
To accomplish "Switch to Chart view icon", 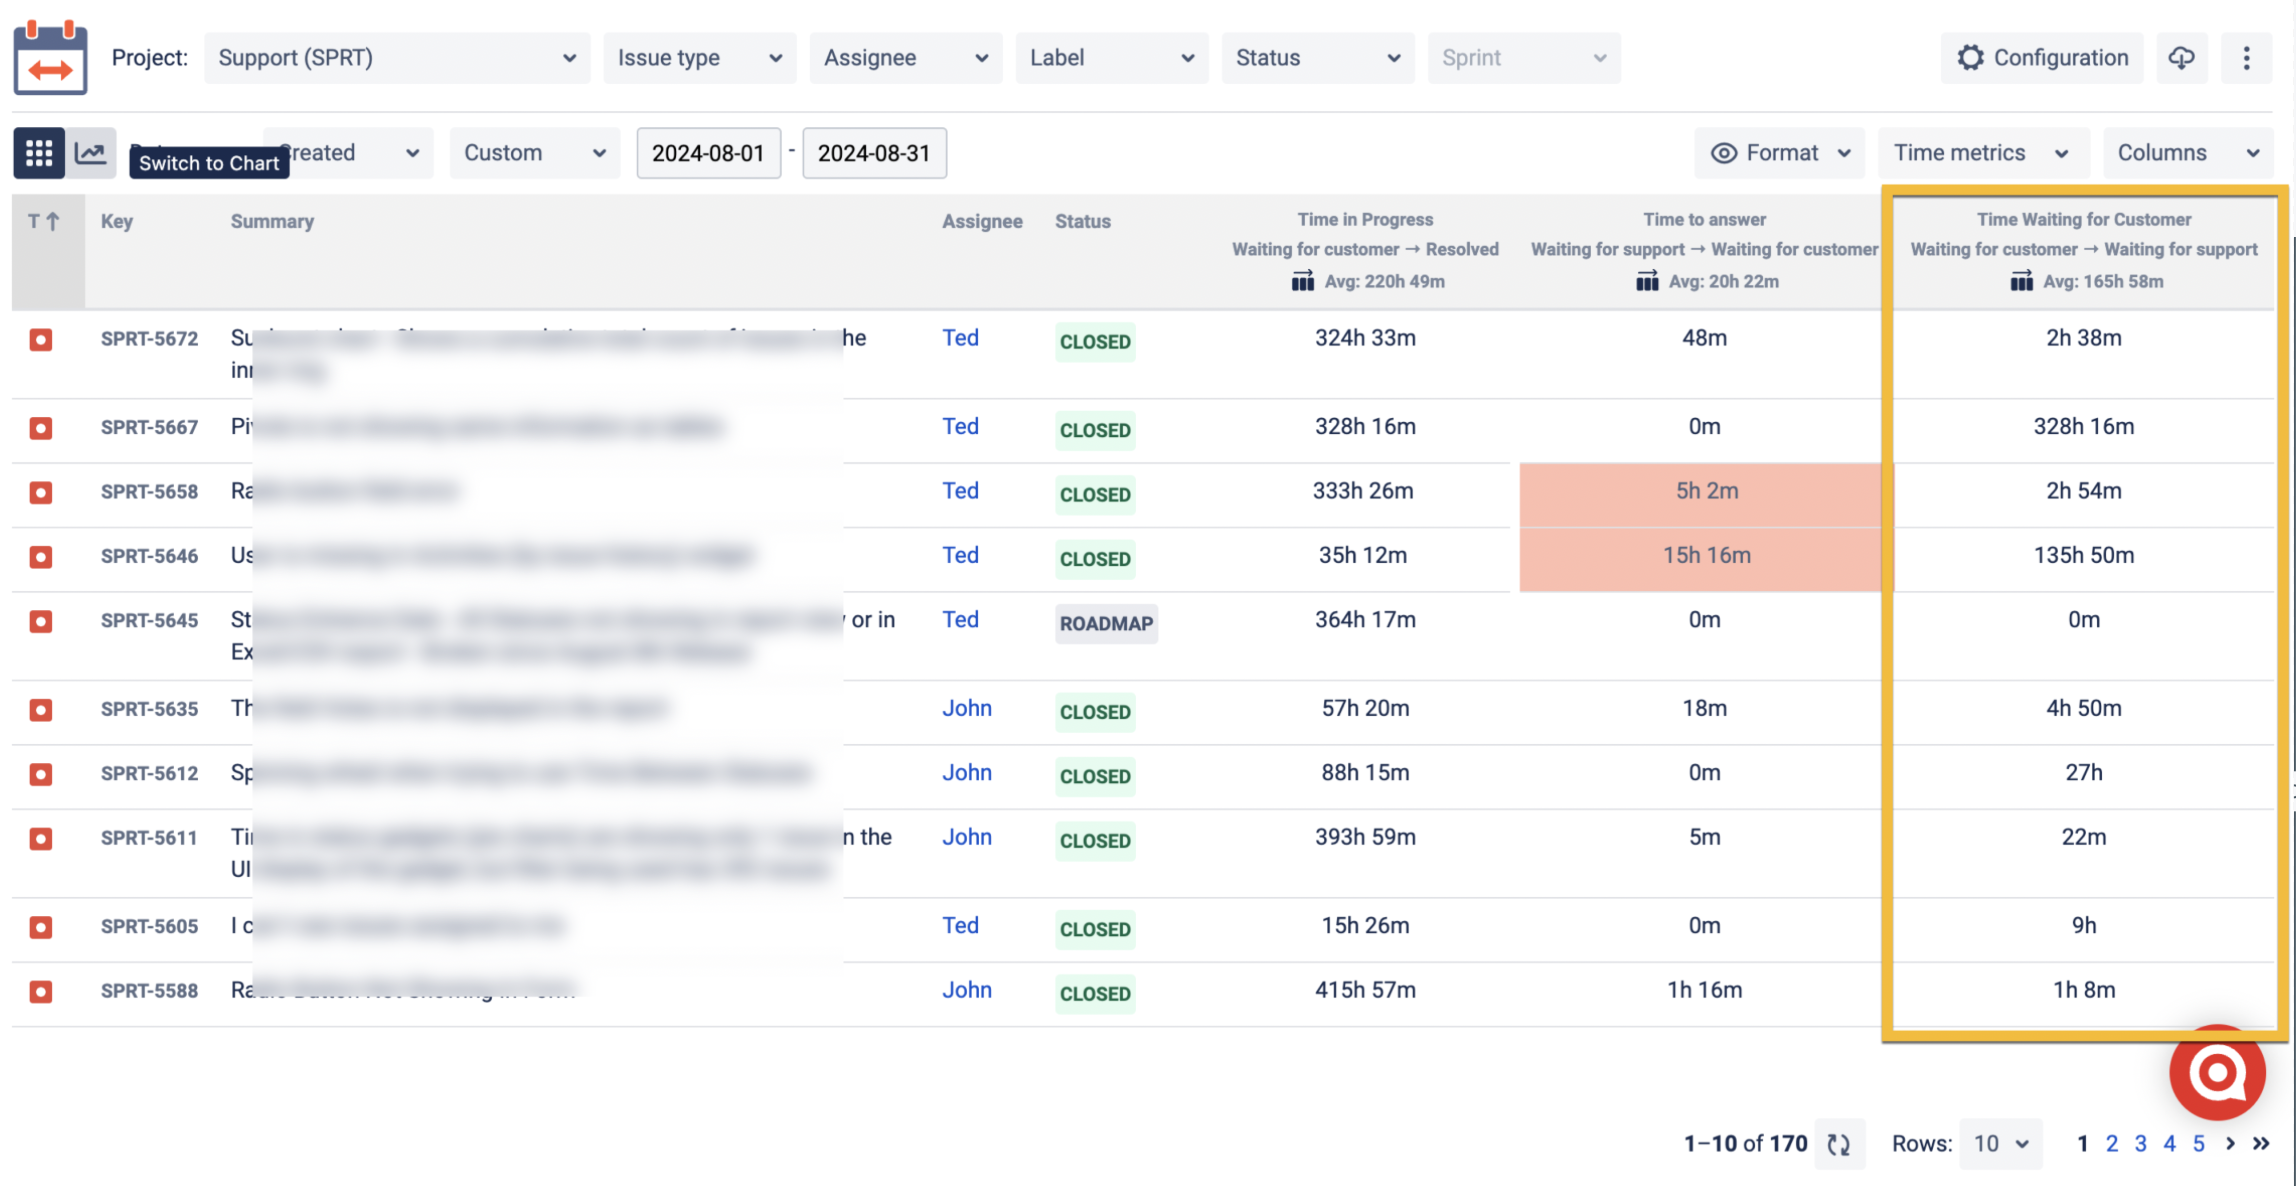I will coord(91,153).
